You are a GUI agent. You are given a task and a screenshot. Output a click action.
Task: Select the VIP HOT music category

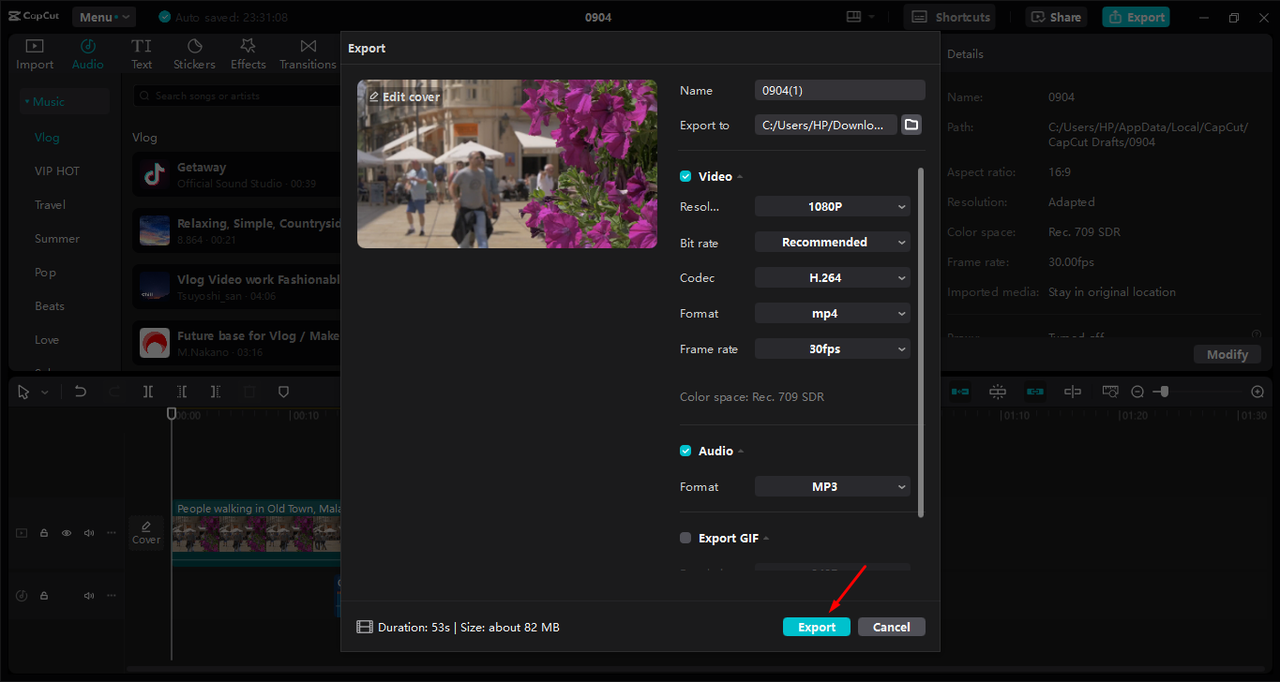[57, 171]
